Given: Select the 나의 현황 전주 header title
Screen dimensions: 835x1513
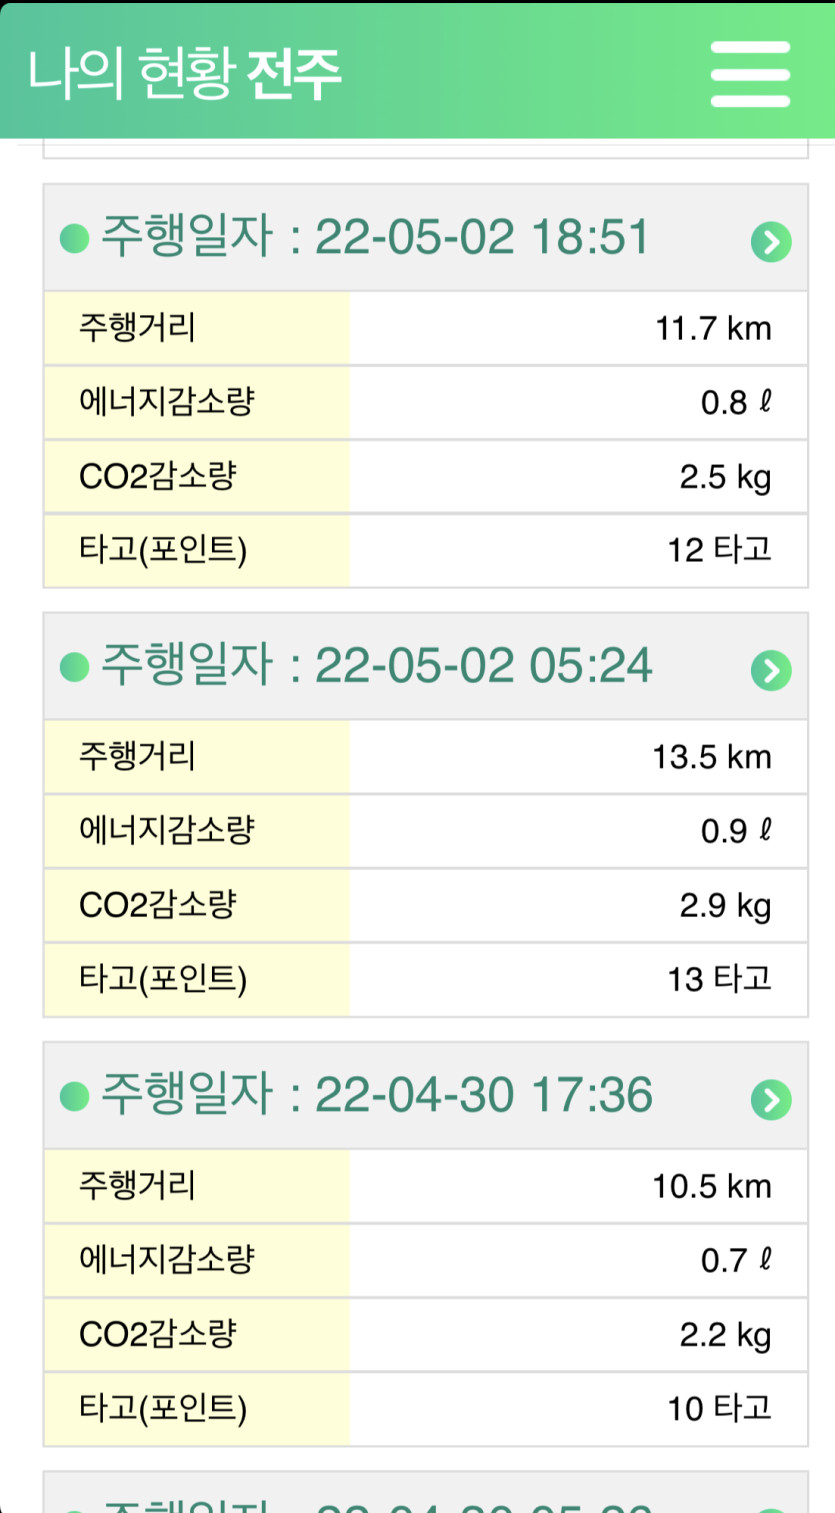Looking at the screenshot, I should [x=185, y=74].
